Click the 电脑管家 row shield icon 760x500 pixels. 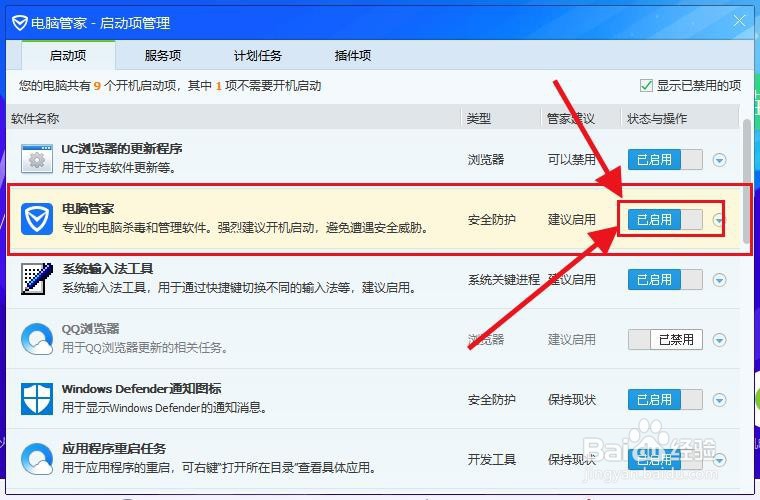pyautogui.click(x=37, y=219)
